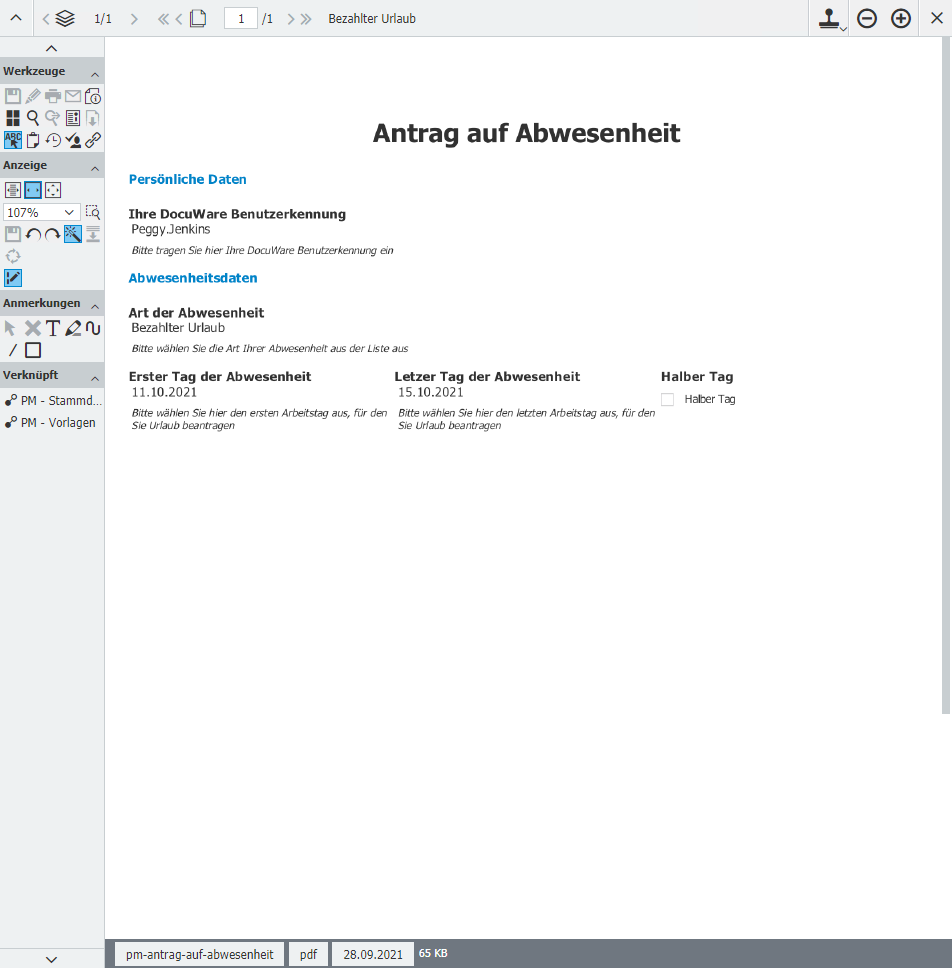Rotate the page counterclockwise
952x968 pixels.
pos(33,234)
